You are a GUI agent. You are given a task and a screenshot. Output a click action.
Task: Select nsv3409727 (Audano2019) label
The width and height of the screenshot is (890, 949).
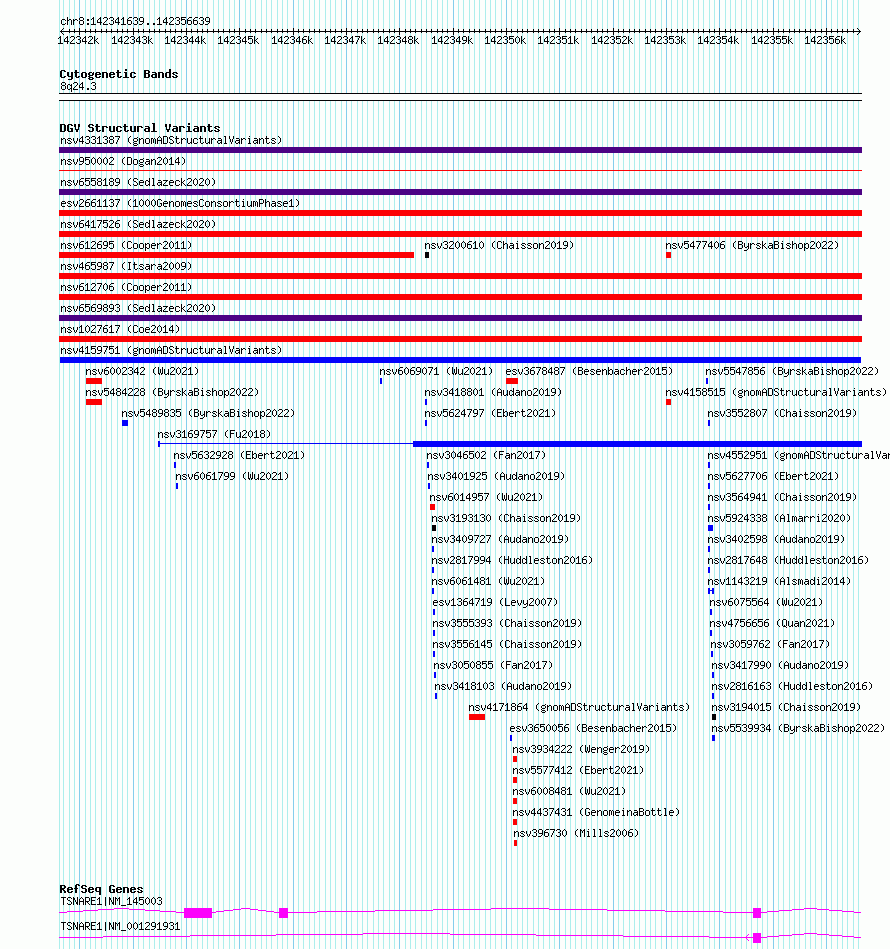tap(500, 539)
